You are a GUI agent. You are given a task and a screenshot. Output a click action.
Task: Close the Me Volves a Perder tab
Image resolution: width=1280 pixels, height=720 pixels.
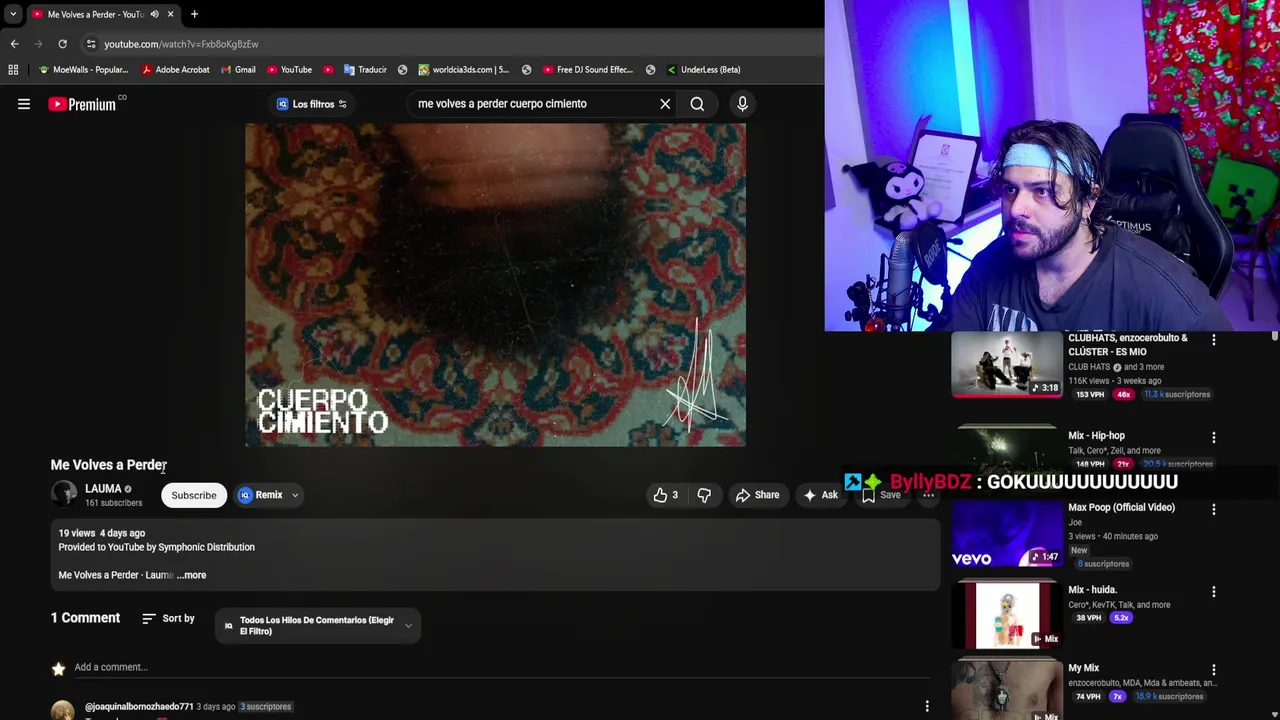click(170, 14)
